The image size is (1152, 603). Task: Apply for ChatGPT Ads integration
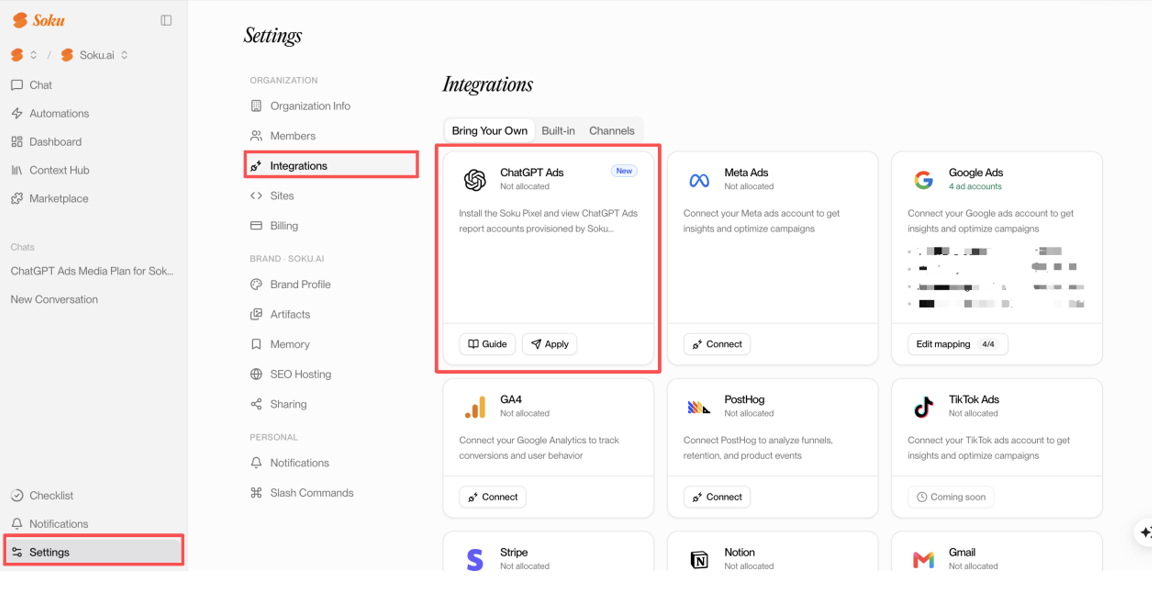[x=550, y=344]
